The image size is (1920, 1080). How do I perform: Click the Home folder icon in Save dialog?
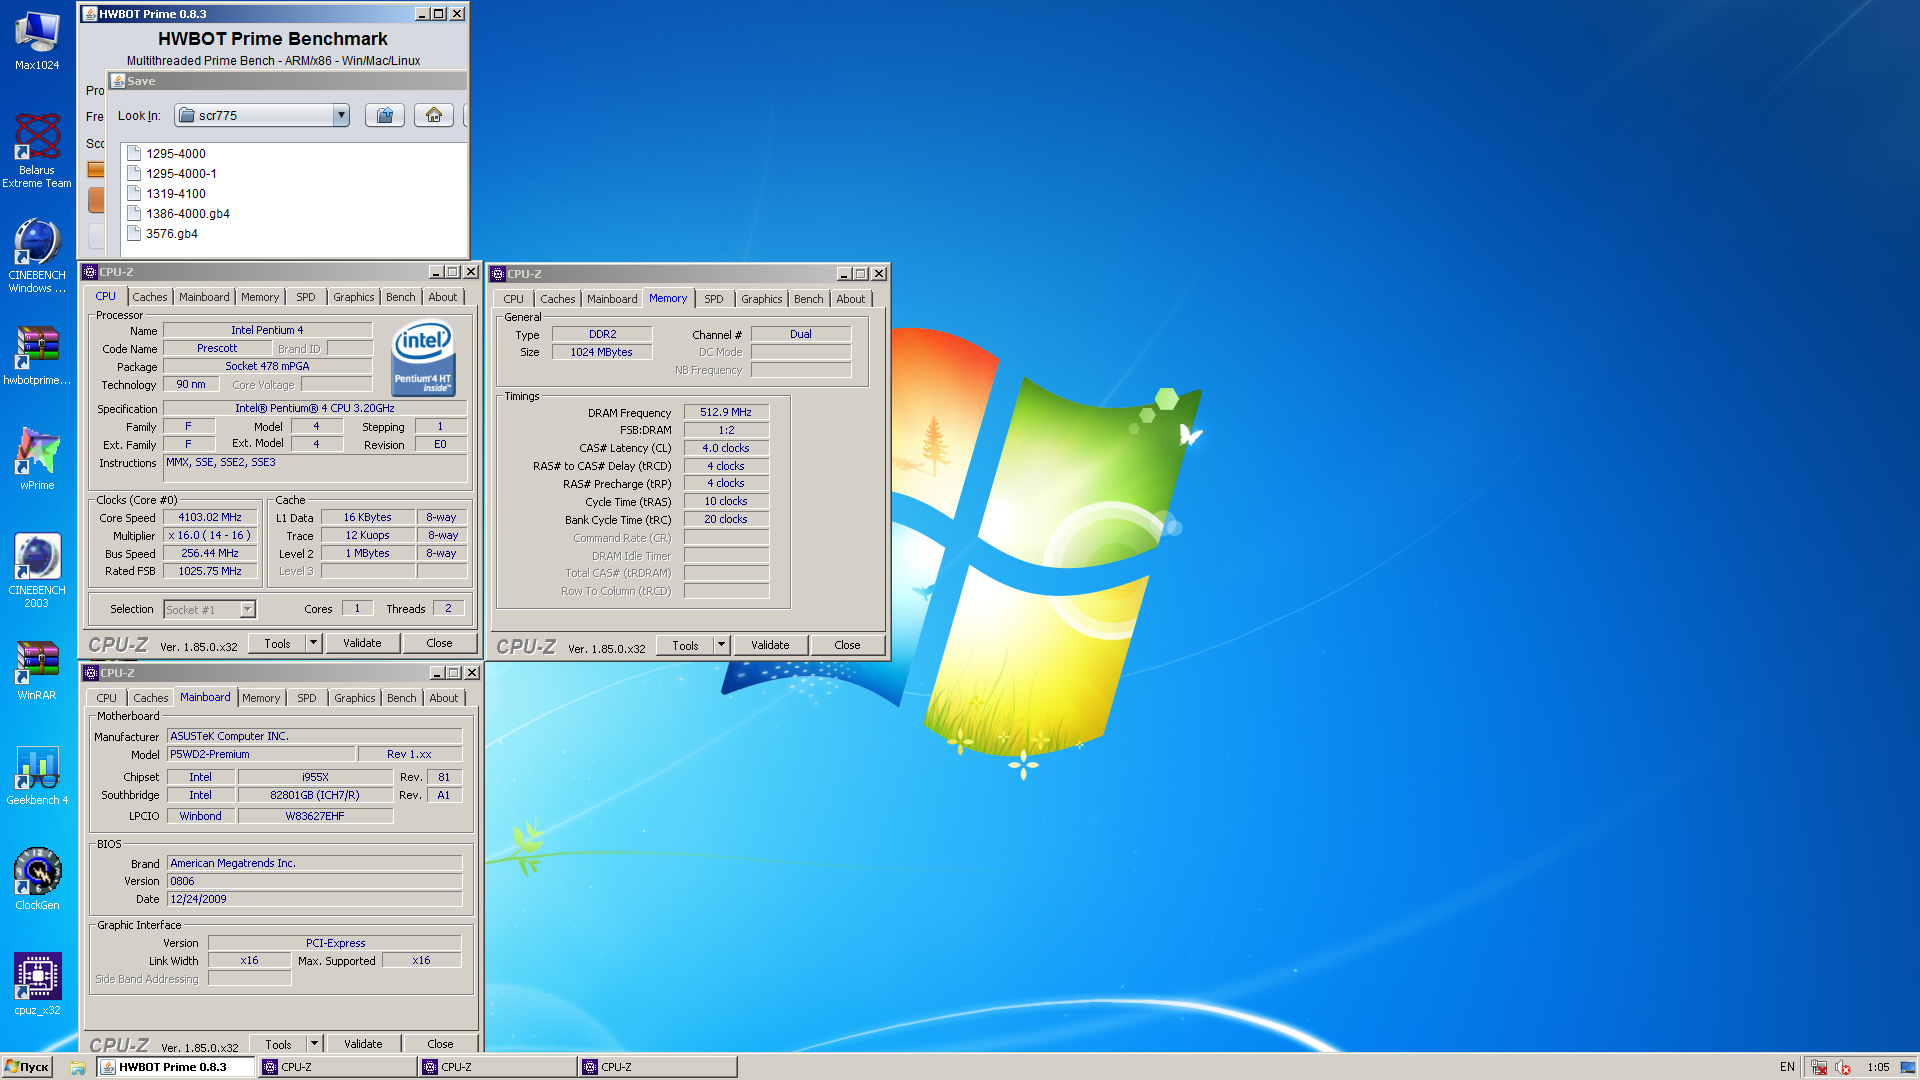click(x=434, y=115)
